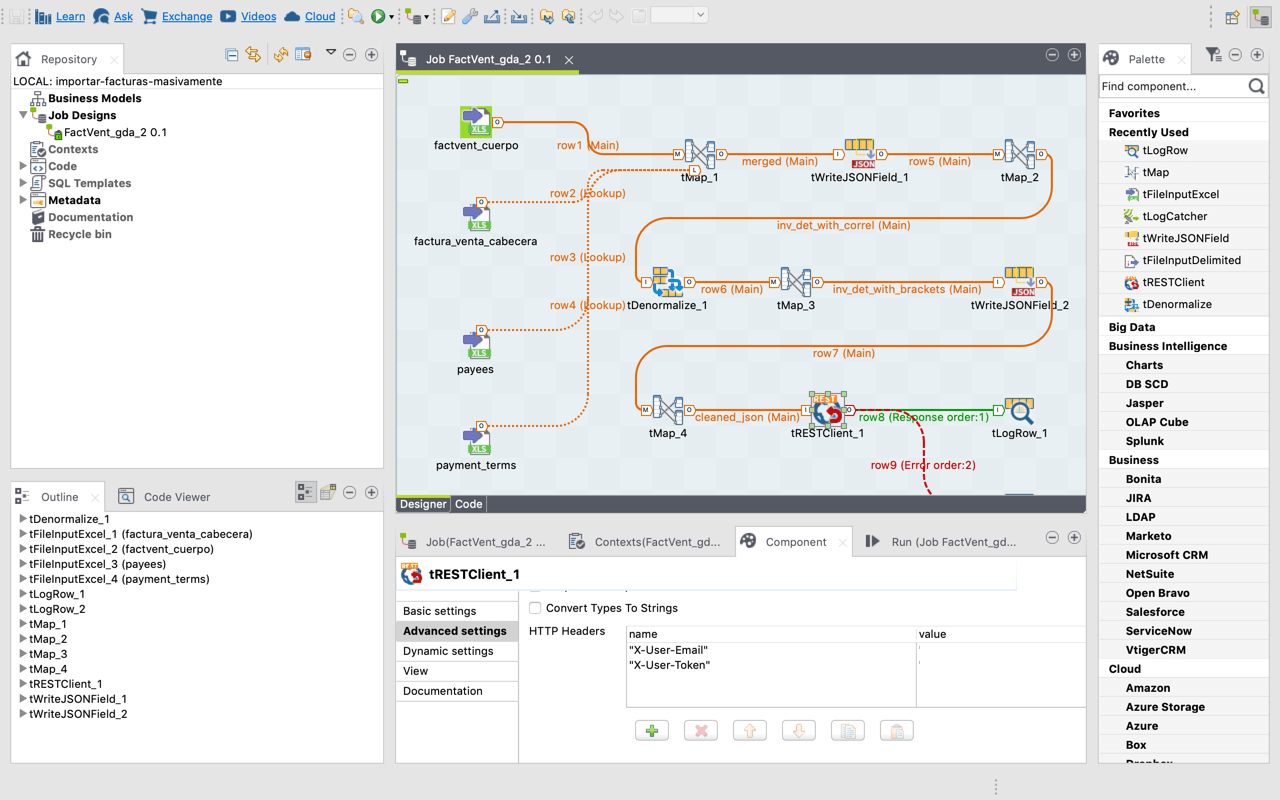The width and height of the screenshot is (1280, 800).
Task: Expand tMap_1 in the Outline
Action: (x=23, y=624)
